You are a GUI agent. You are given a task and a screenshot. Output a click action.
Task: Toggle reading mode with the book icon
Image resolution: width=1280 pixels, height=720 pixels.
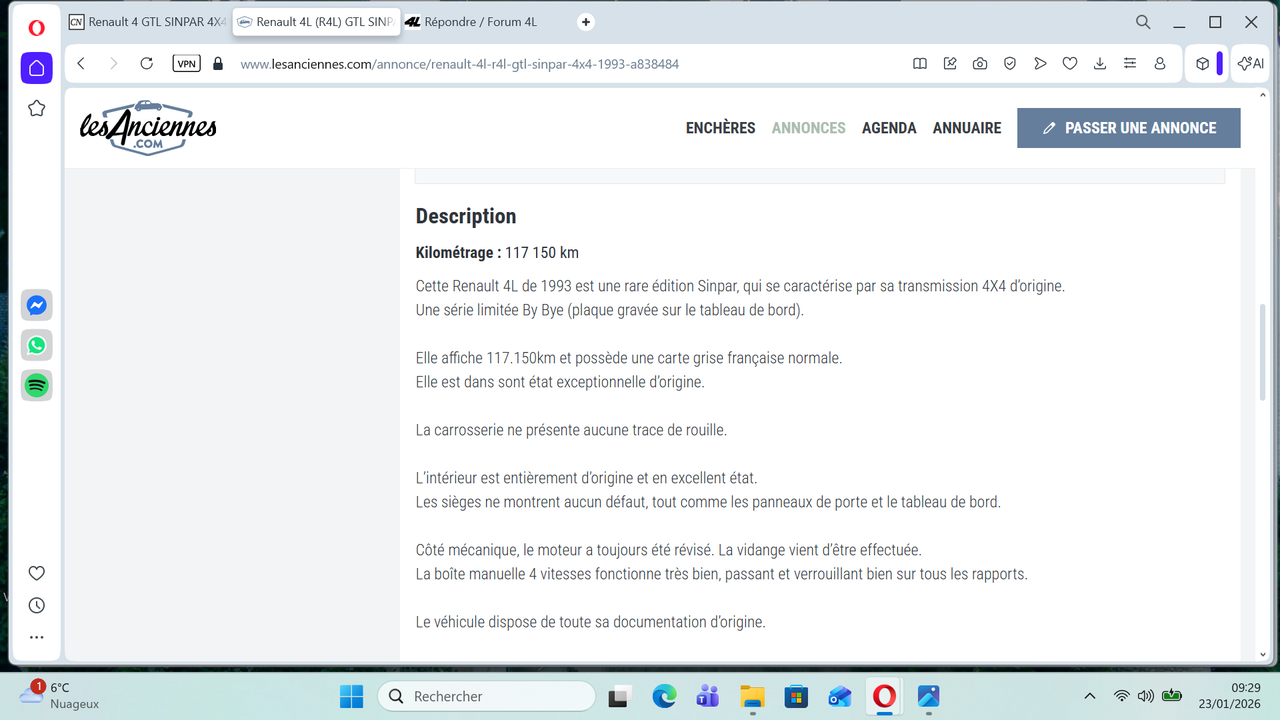(x=919, y=63)
